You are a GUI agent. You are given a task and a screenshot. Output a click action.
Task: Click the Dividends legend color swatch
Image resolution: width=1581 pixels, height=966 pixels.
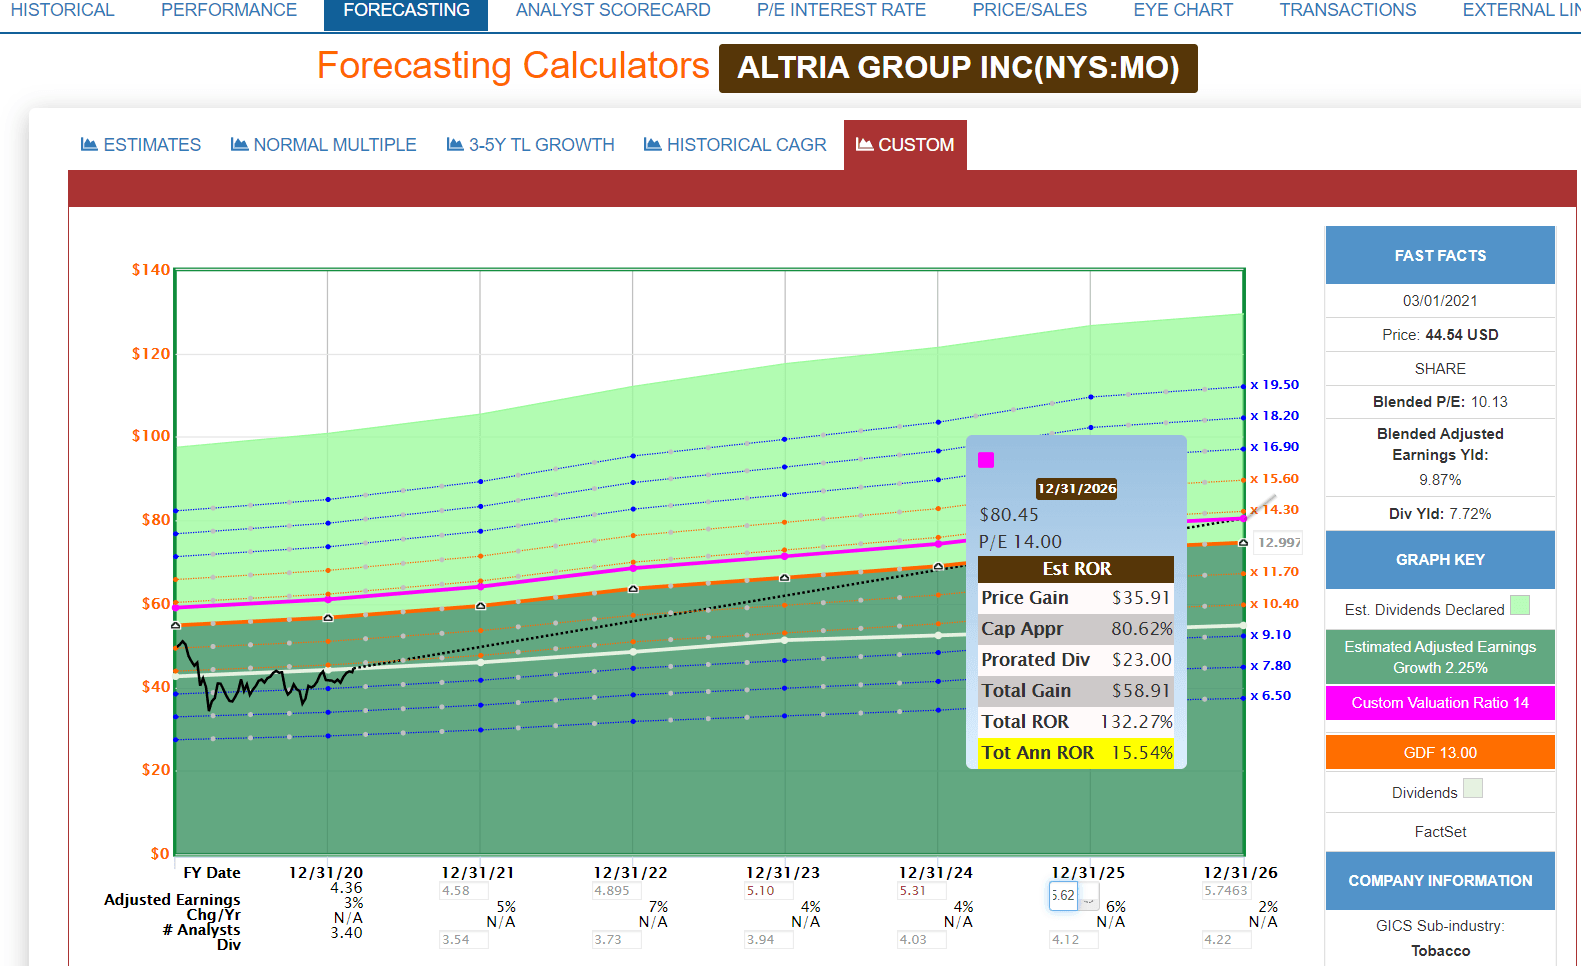coord(1473,788)
